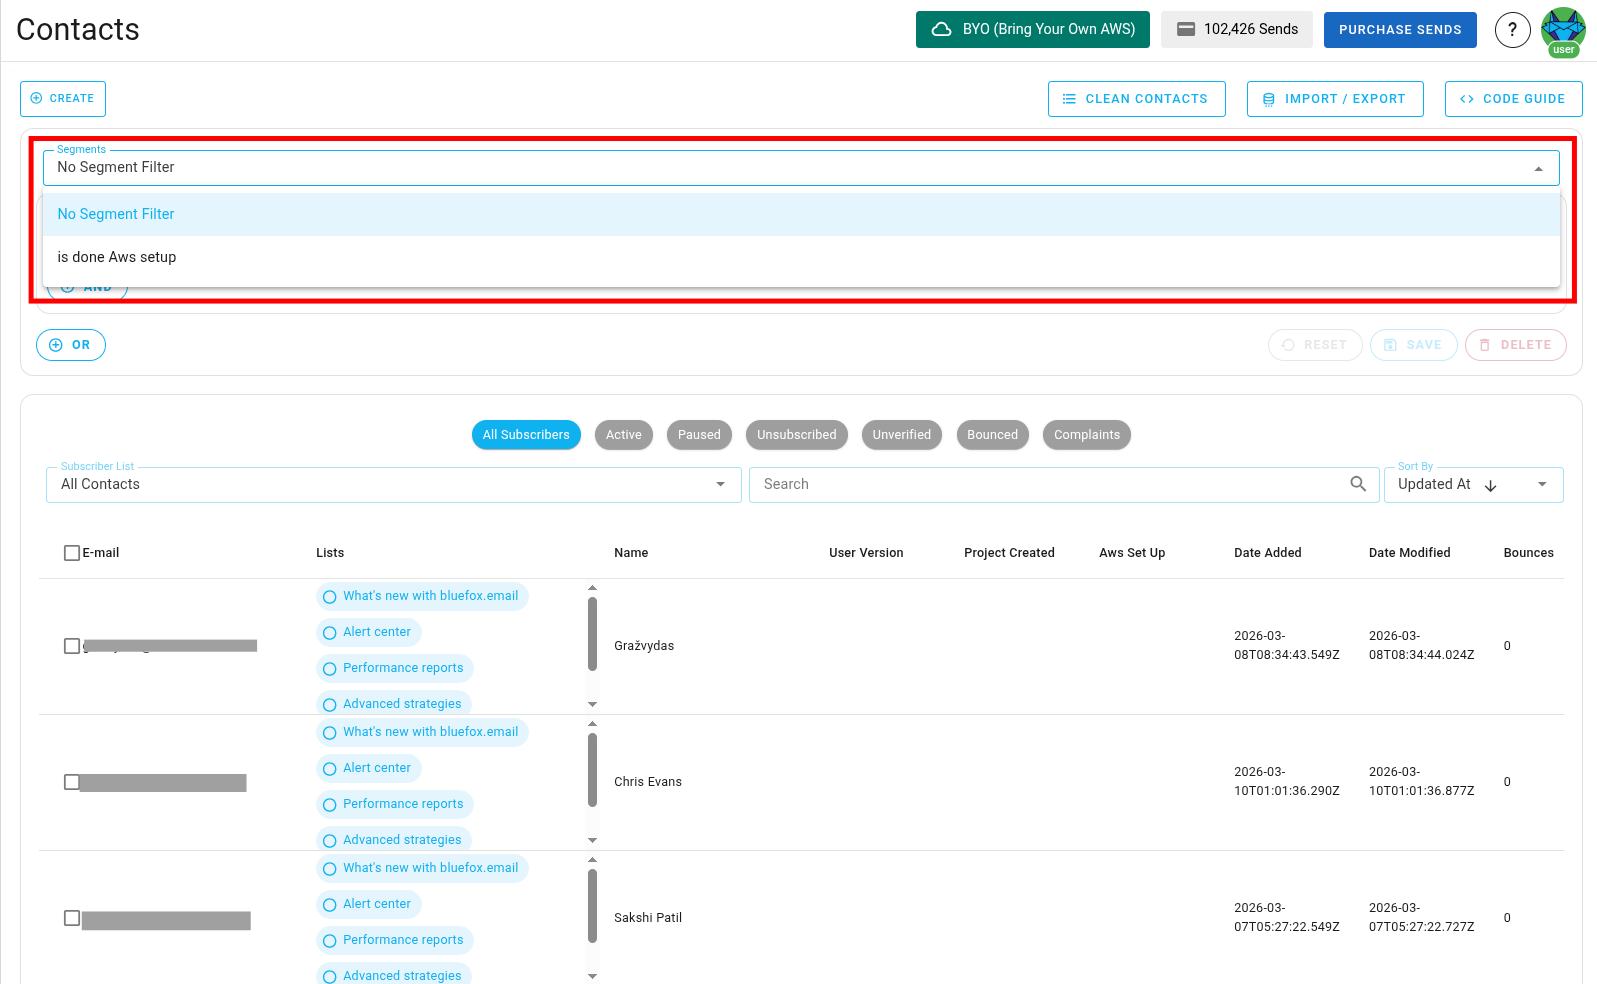This screenshot has width=1597, height=984.
Task: Toggle 'Advanced strategies' list for Gražvydas
Action: pyautogui.click(x=394, y=703)
